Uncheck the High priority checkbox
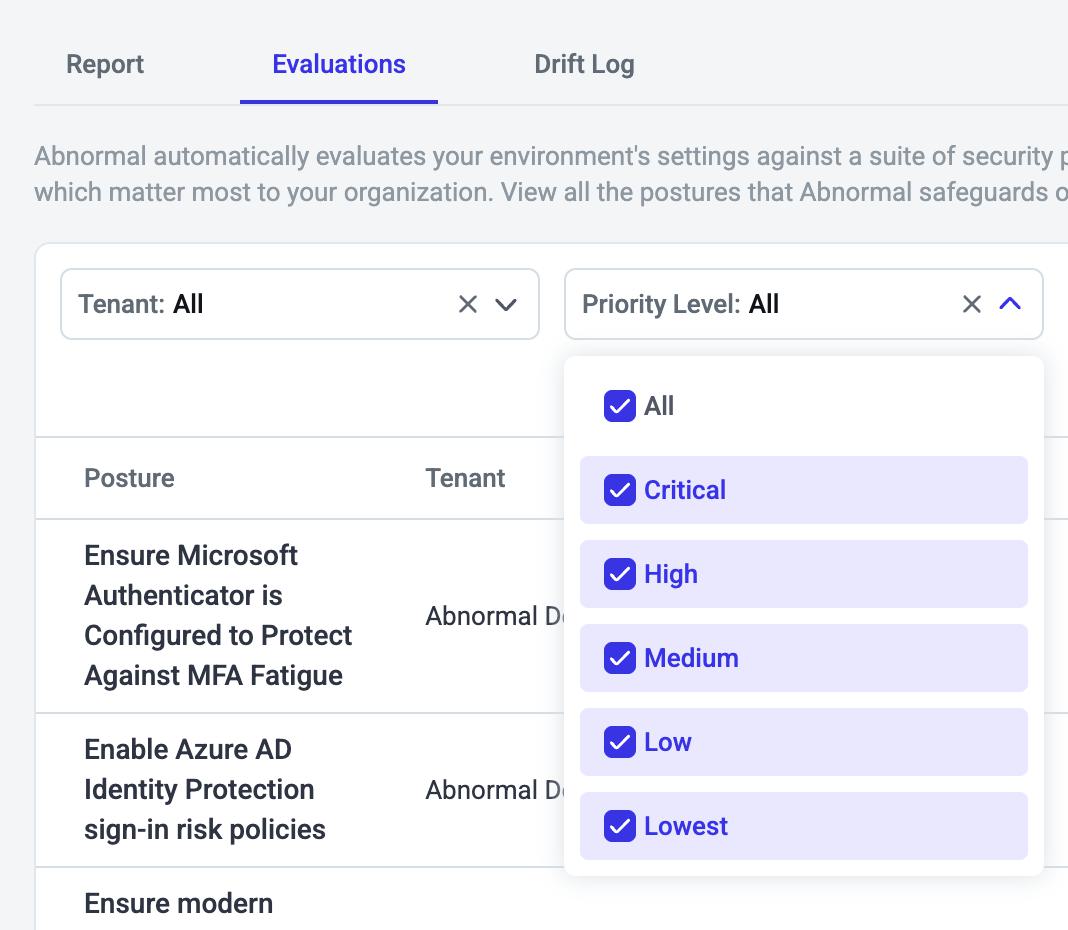Image resolution: width=1068 pixels, height=930 pixels. (620, 574)
